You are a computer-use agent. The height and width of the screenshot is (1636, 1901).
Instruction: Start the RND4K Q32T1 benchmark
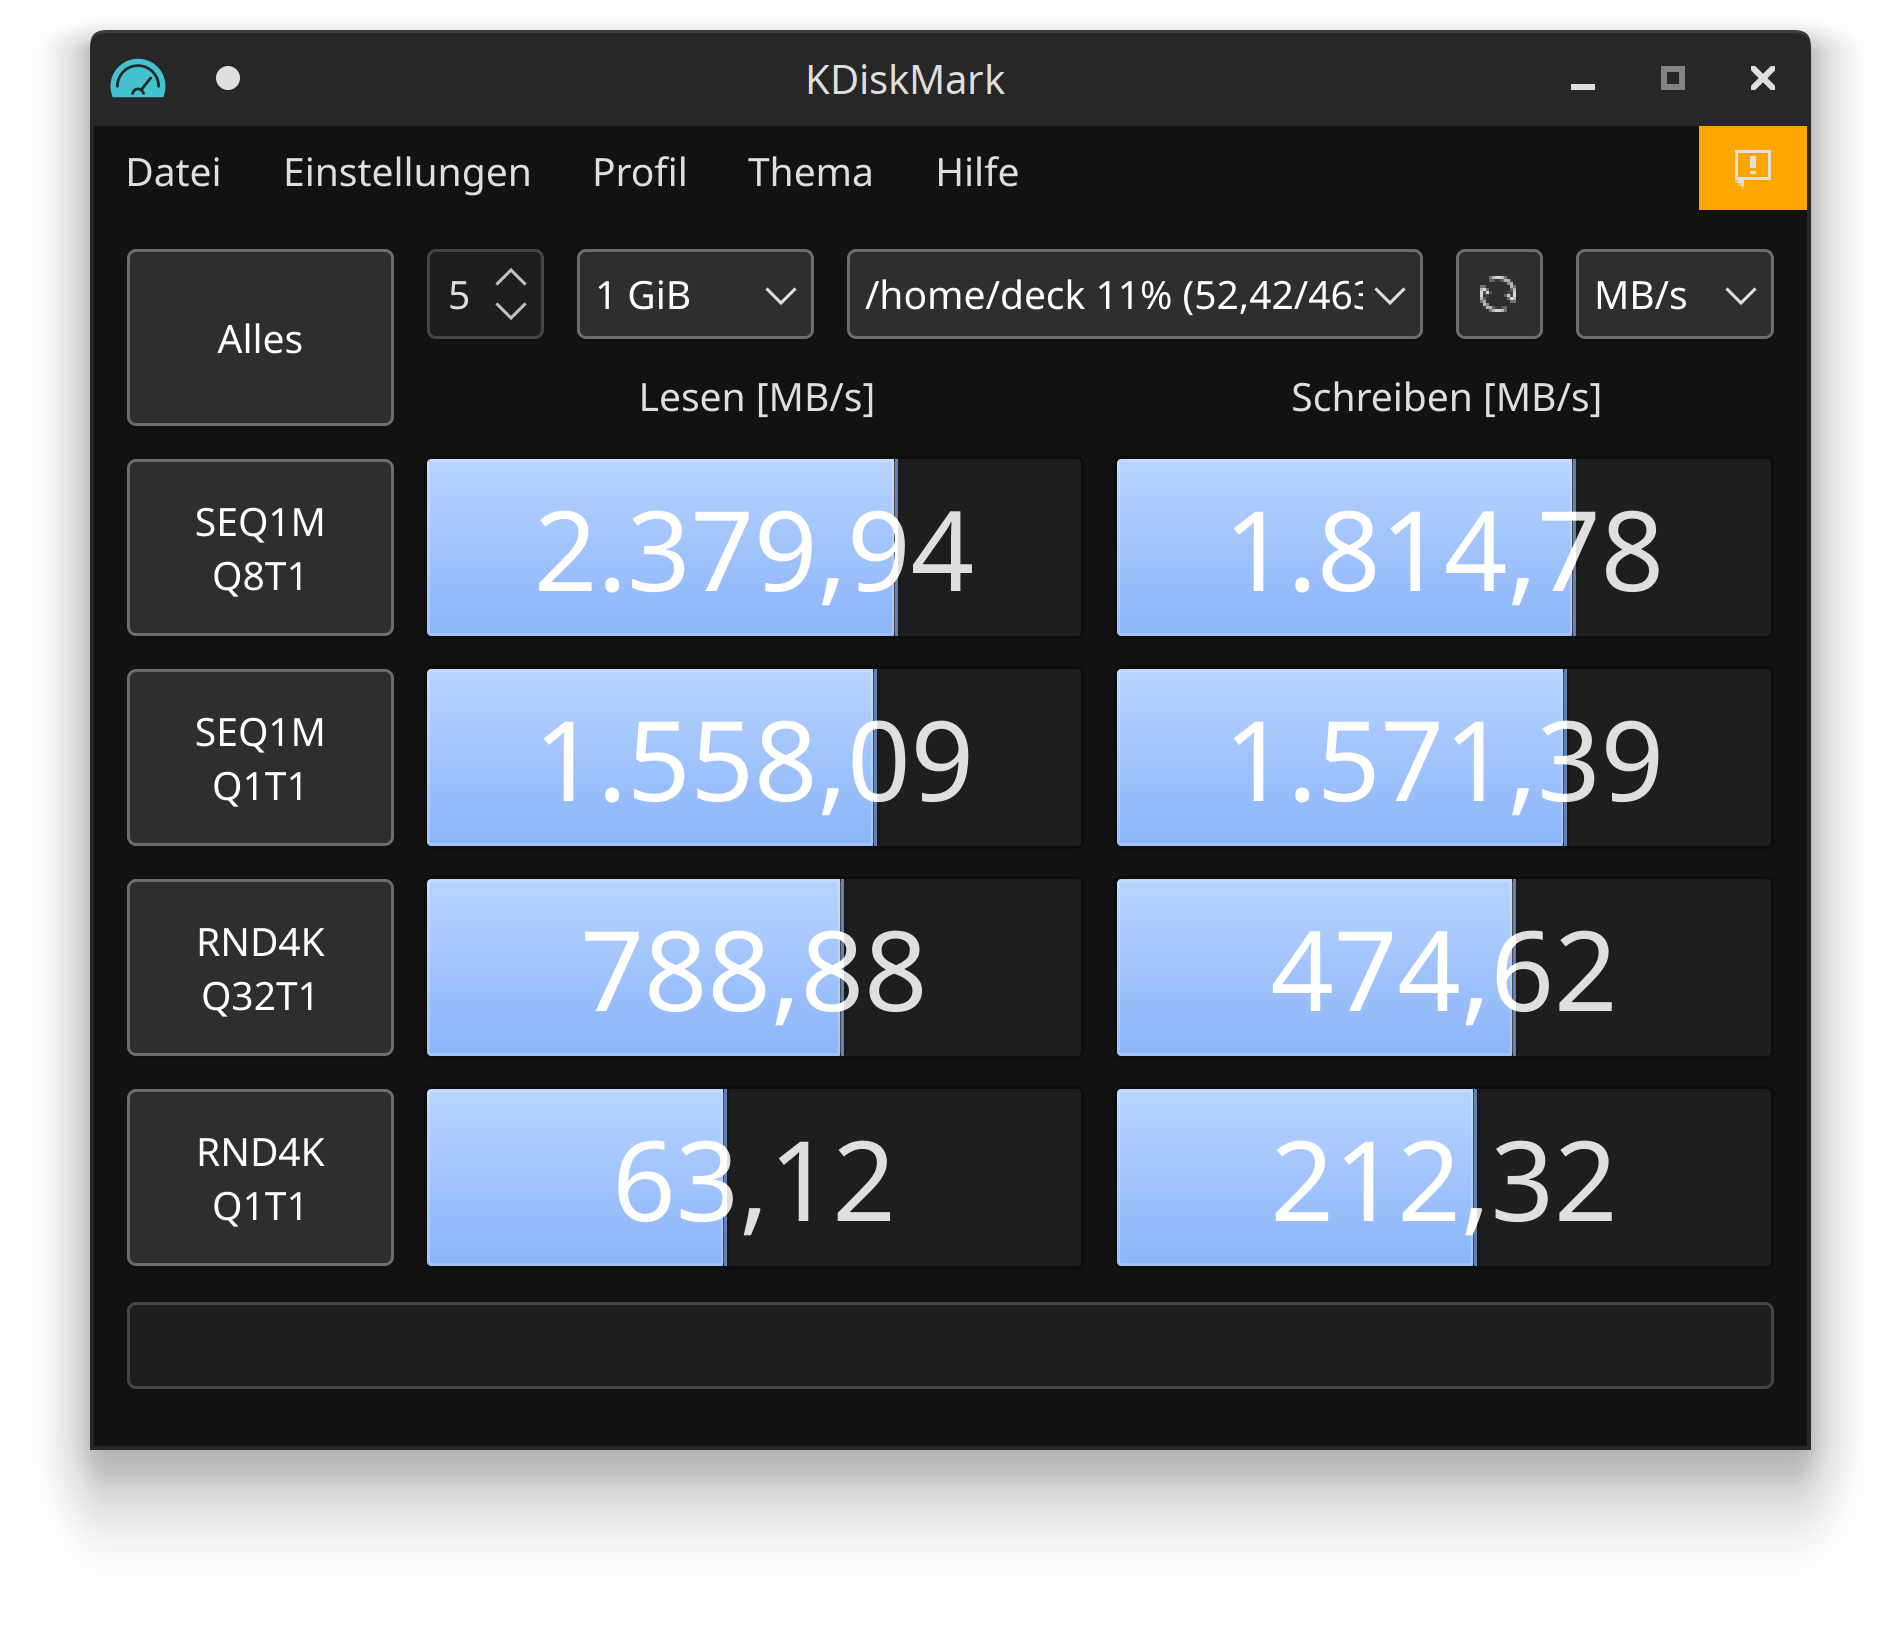tap(259, 967)
